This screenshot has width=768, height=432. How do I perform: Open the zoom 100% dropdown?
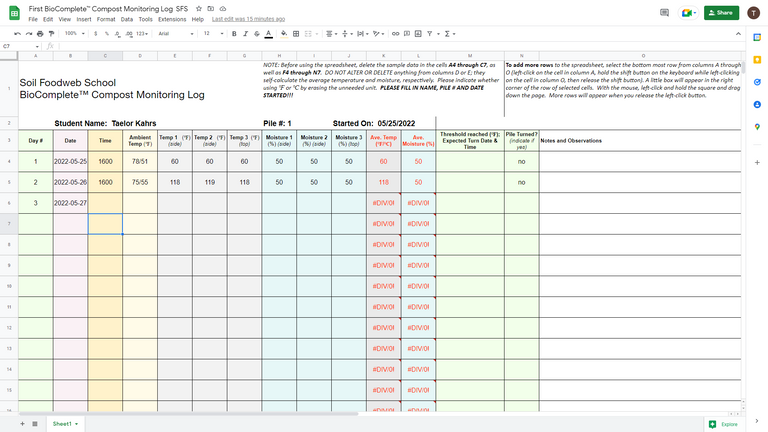click(x=74, y=34)
